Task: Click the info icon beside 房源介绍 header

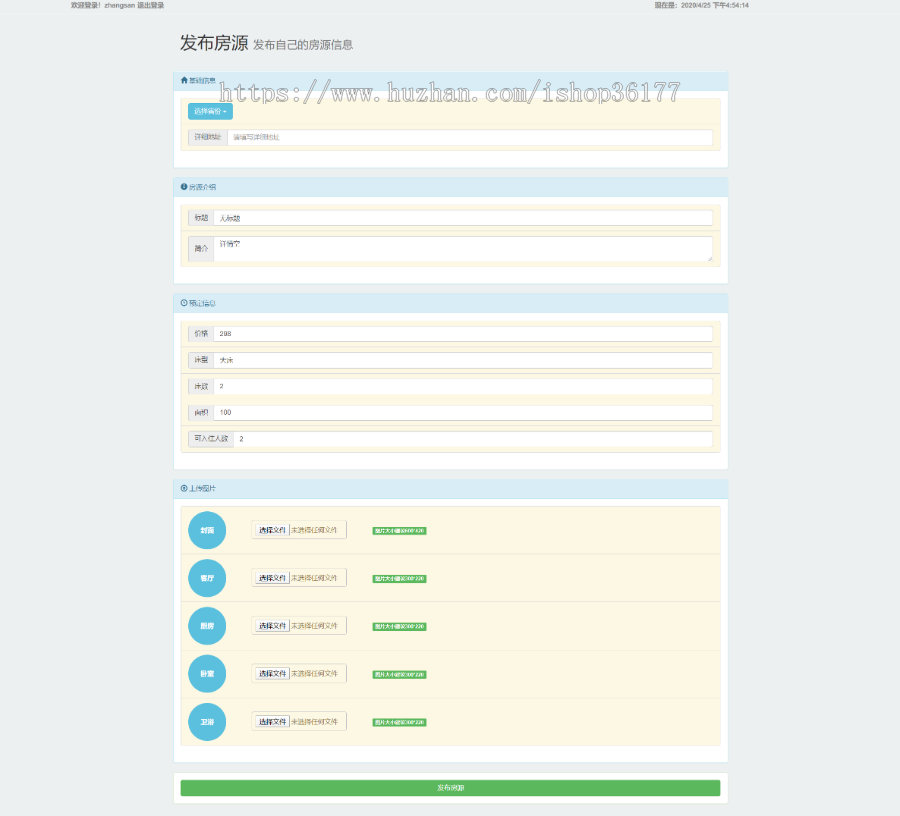Action: coord(183,187)
